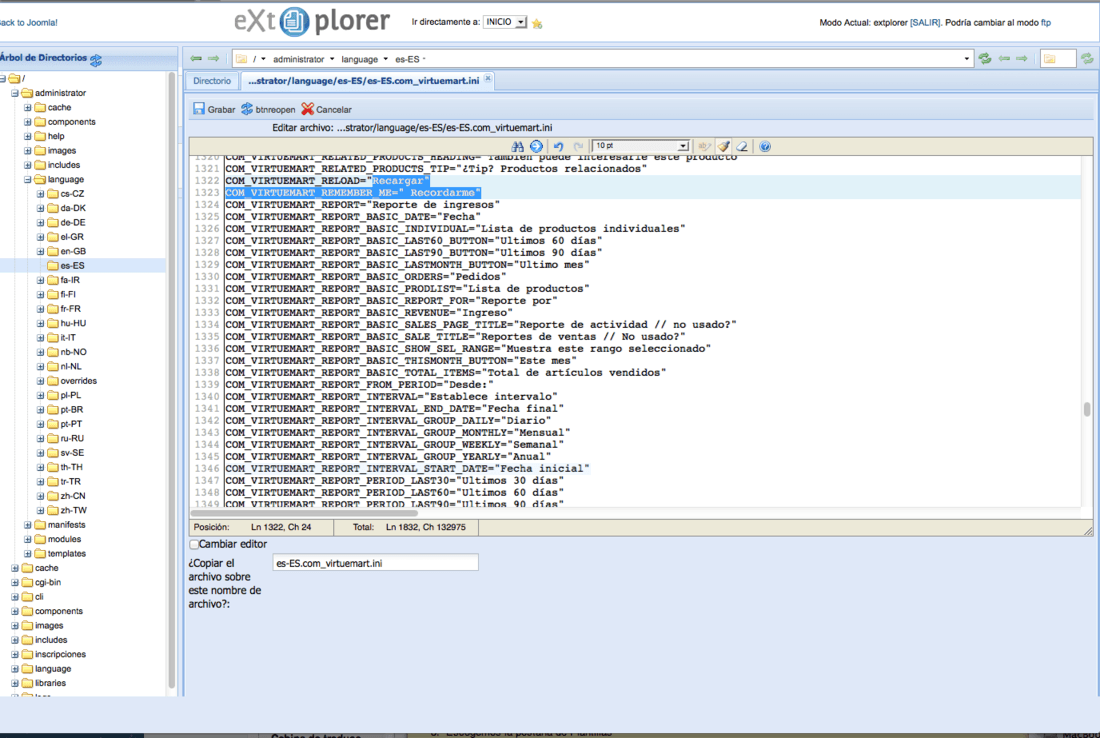Select the zh-TW folder in tree
Image resolution: width=1100 pixels, height=738 pixels.
pyautogui.click(x=73, y=510)
